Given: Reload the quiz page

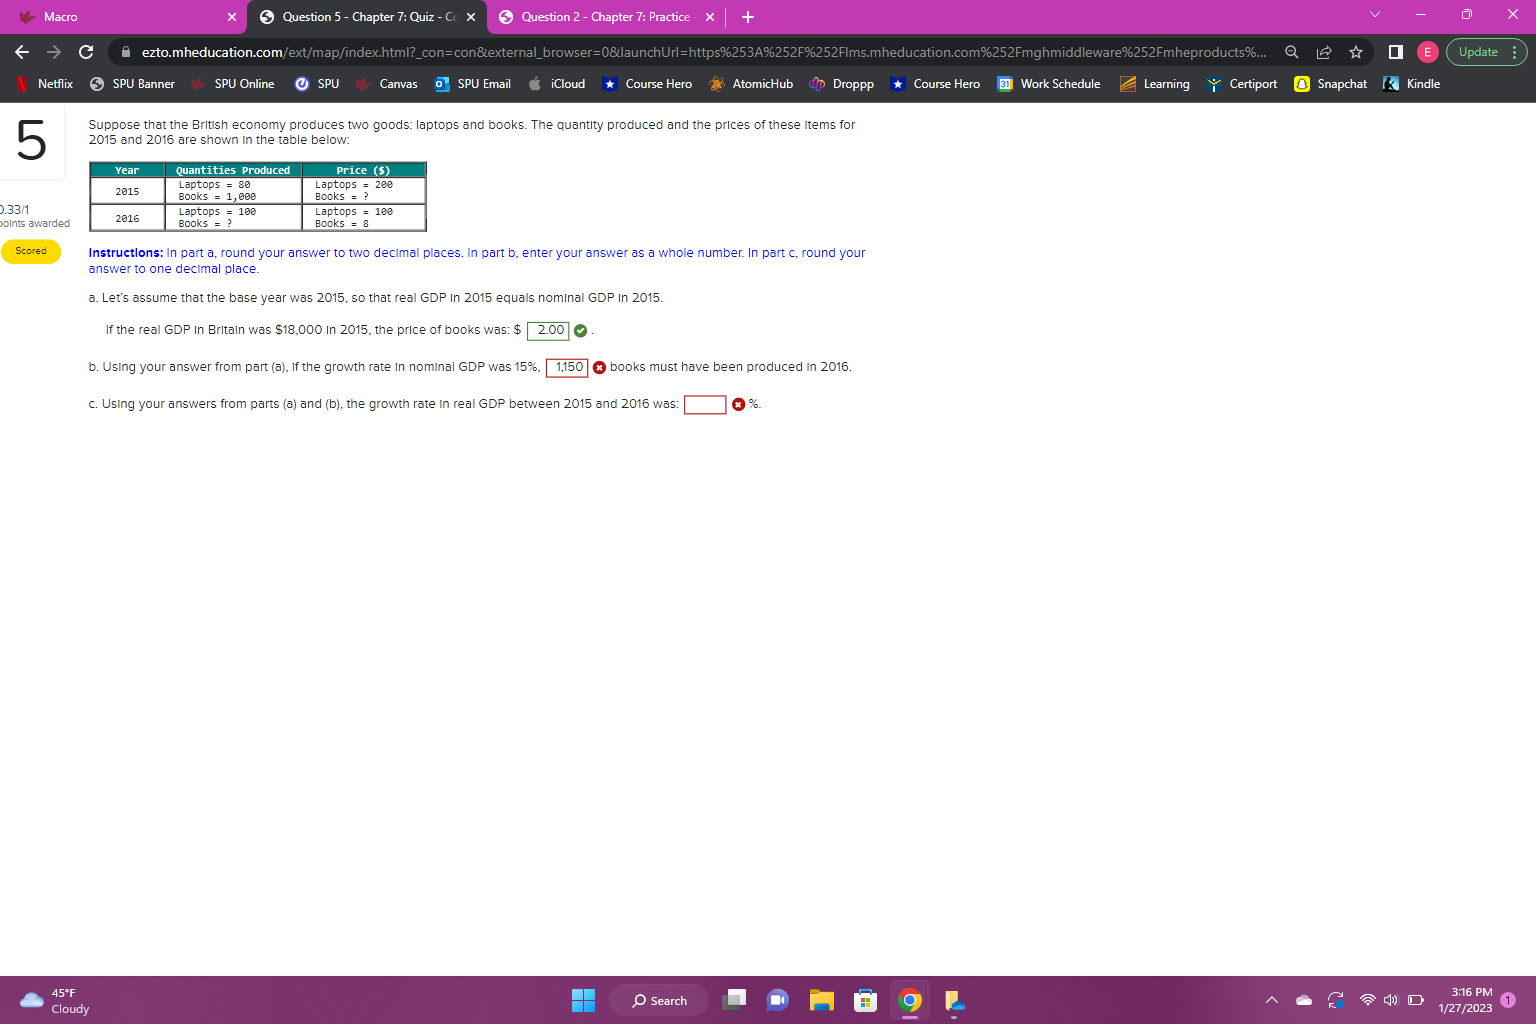Looking at the screenshot, I should [x=85, y=52].
